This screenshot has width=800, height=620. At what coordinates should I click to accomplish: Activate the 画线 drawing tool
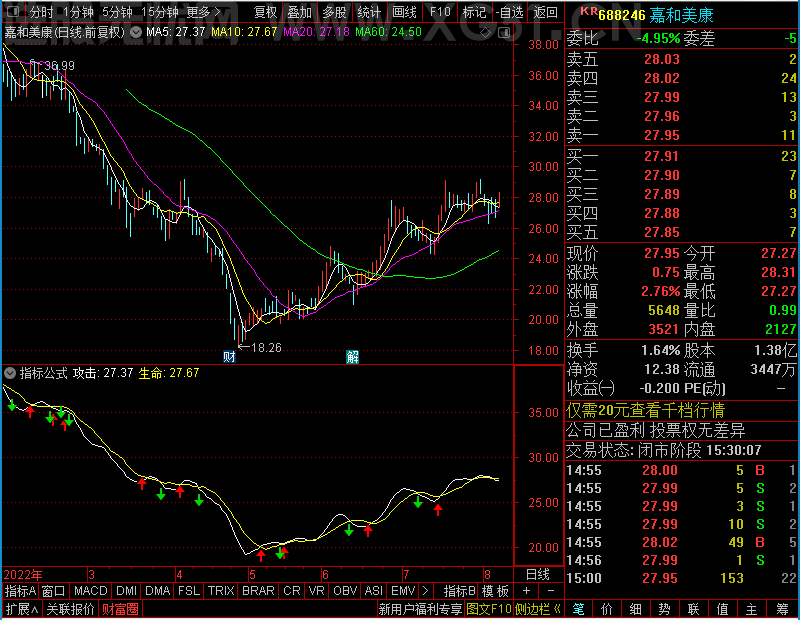[x=404, y=12]
